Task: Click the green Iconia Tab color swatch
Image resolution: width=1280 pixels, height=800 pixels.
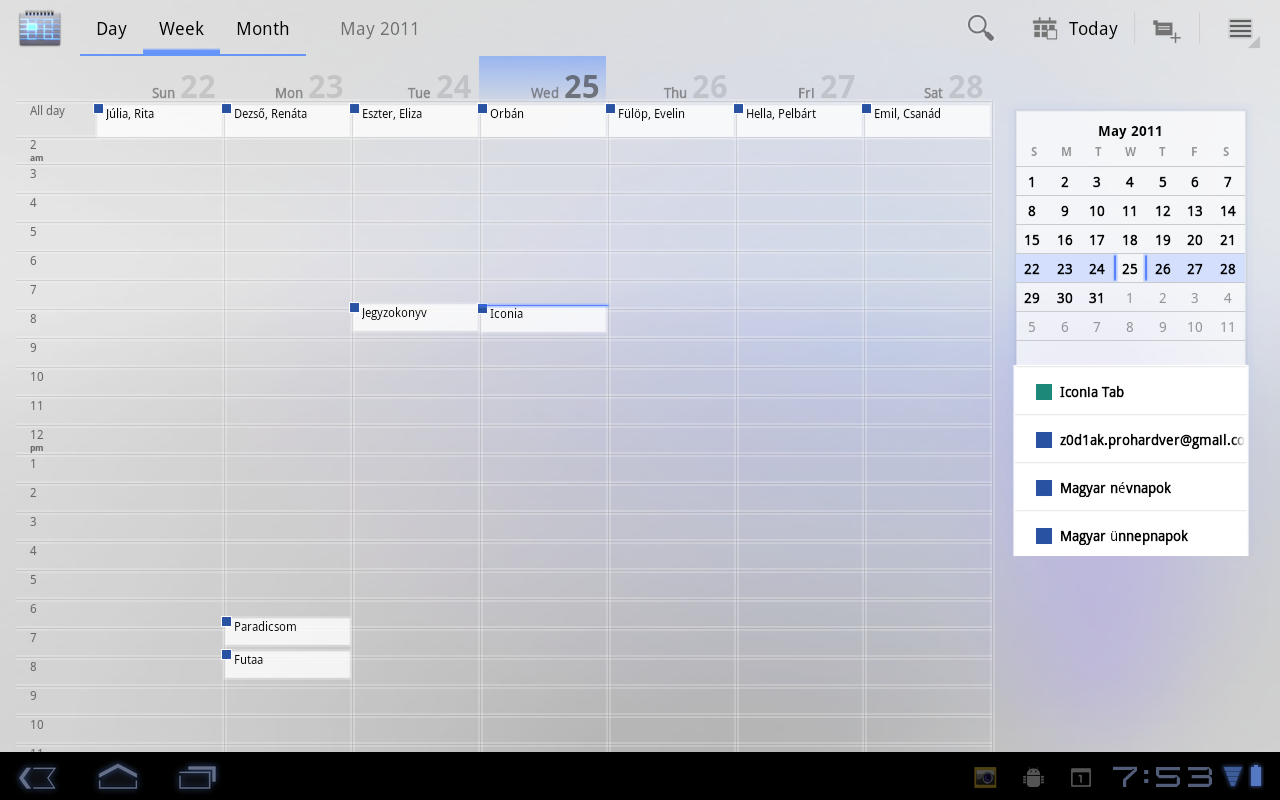Action: click(1044, 392)
